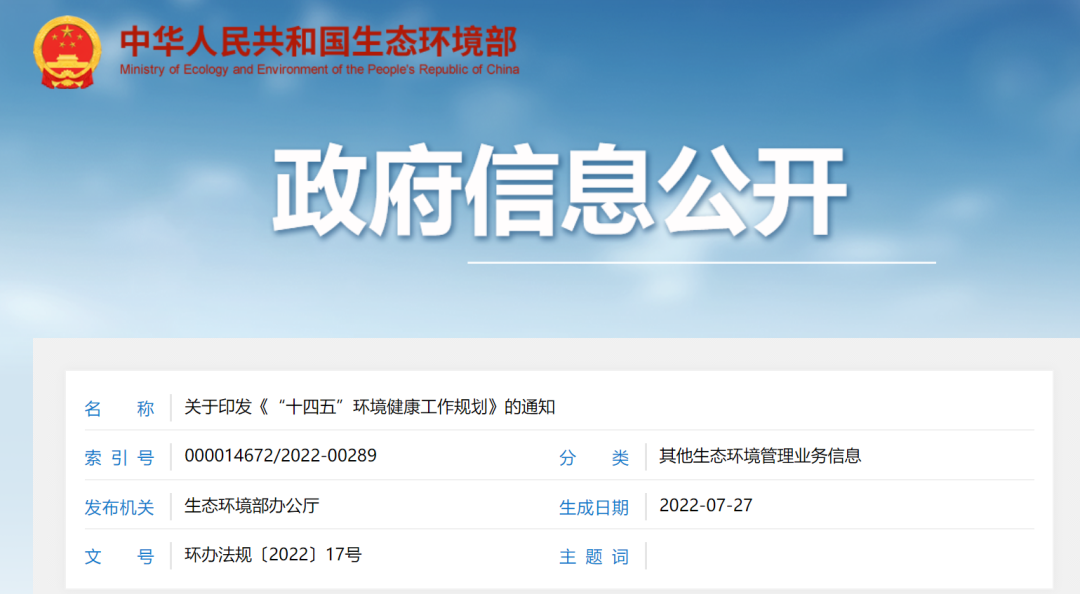Select index number 000014672/2022-00289

coord(280,456)
